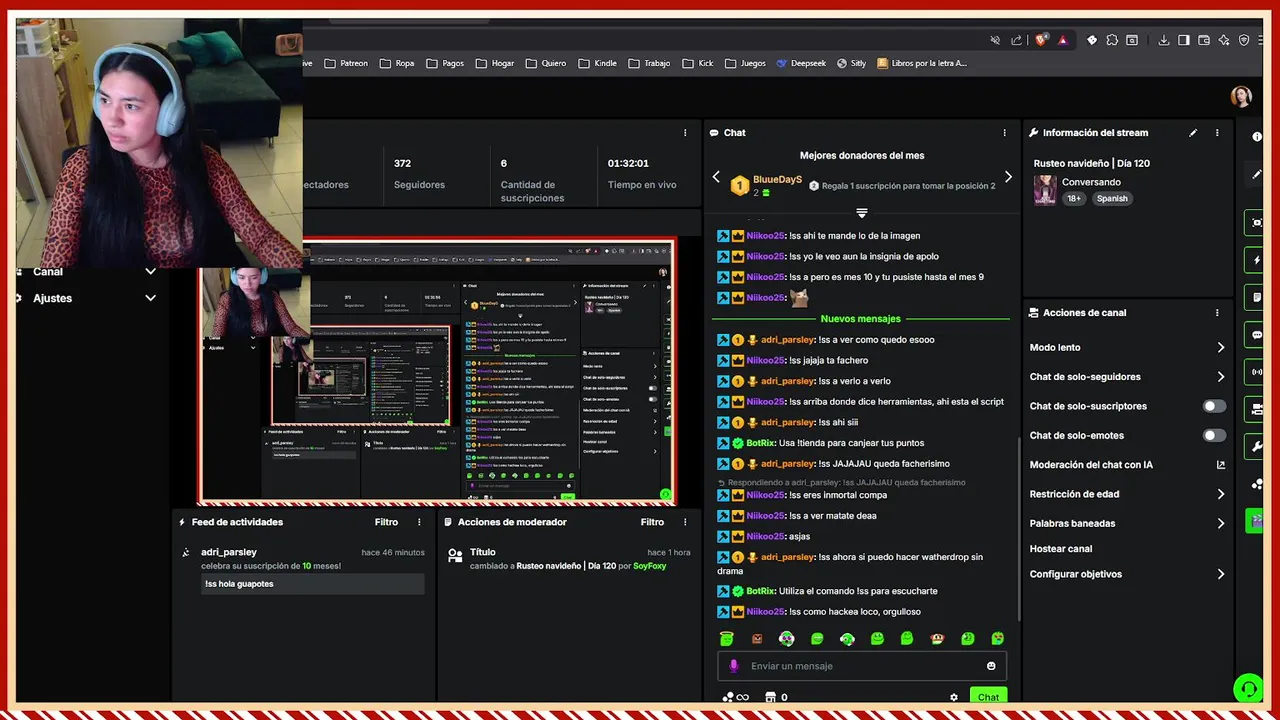Open the stats panel three-dot menu

pos(685,132)
